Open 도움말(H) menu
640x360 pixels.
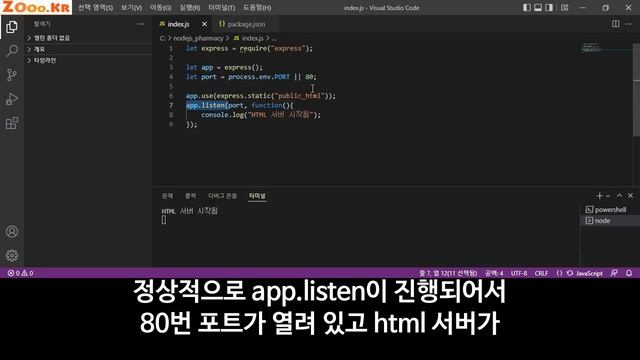click(x=257, y=8)
